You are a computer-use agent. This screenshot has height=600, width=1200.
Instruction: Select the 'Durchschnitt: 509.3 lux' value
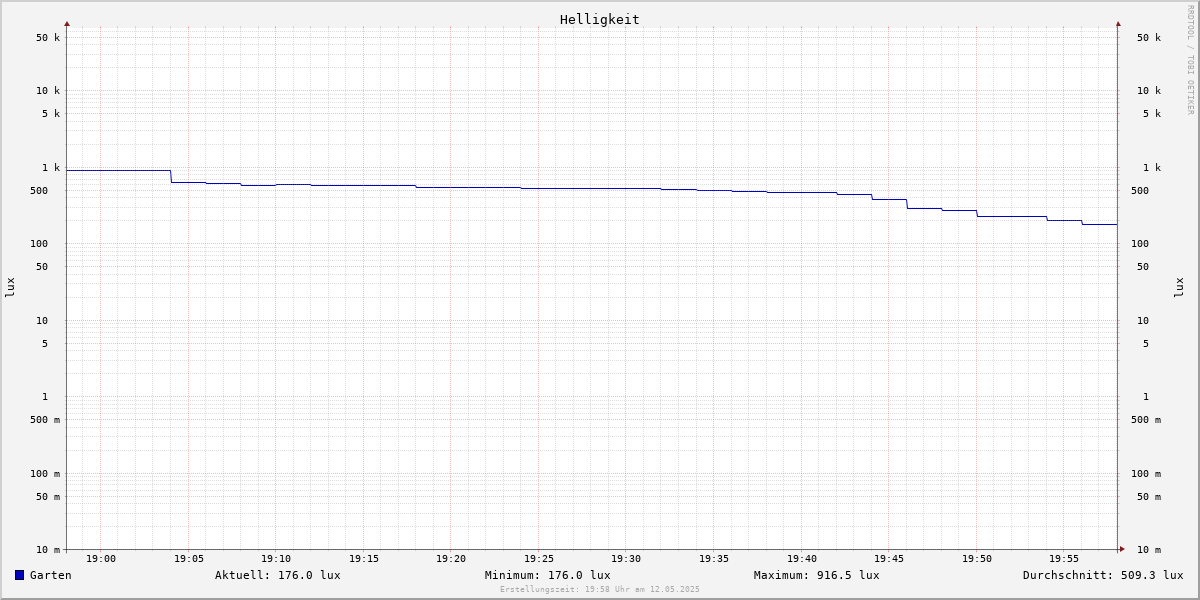(1103, 575)
